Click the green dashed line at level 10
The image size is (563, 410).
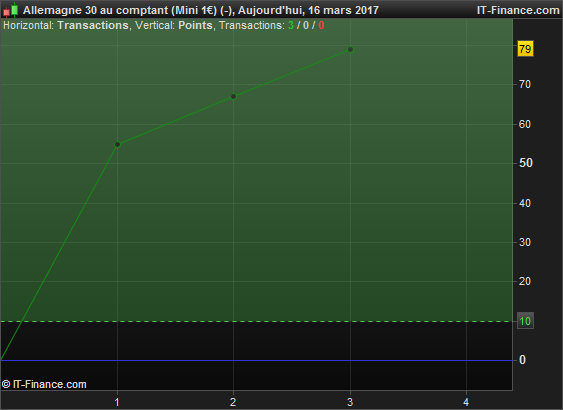(x=256, y=321)
